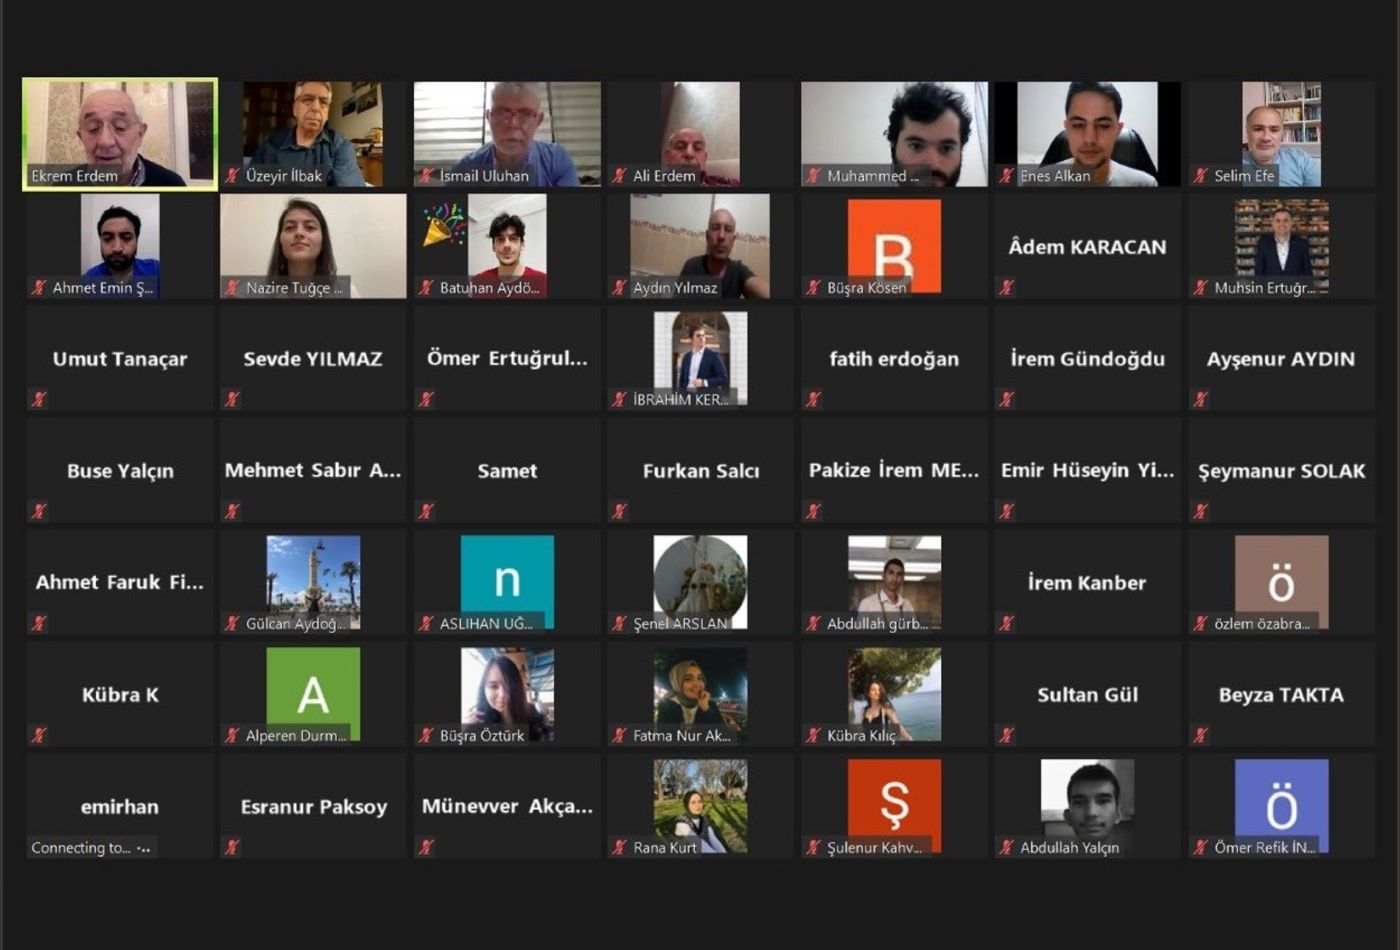Click the muted mic icon beside Enes Alkan

1007,176
